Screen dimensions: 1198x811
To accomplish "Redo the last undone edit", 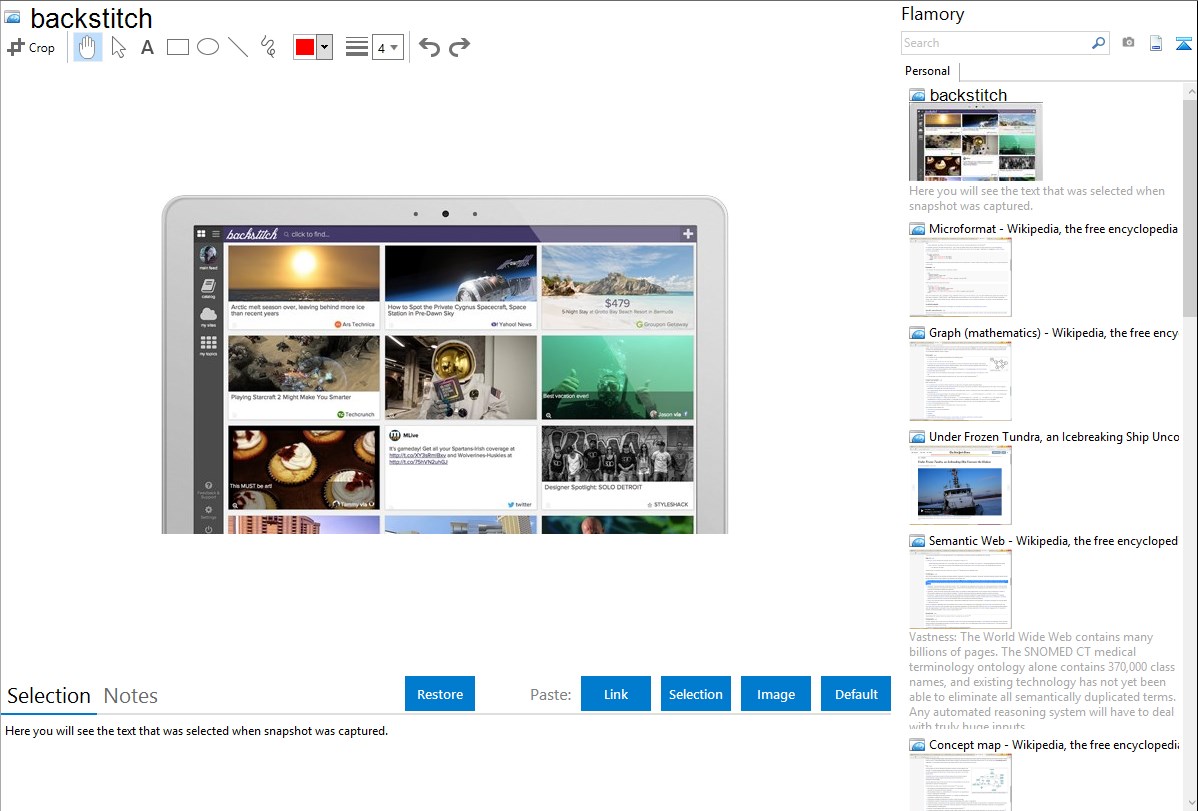I will [459, 47].
